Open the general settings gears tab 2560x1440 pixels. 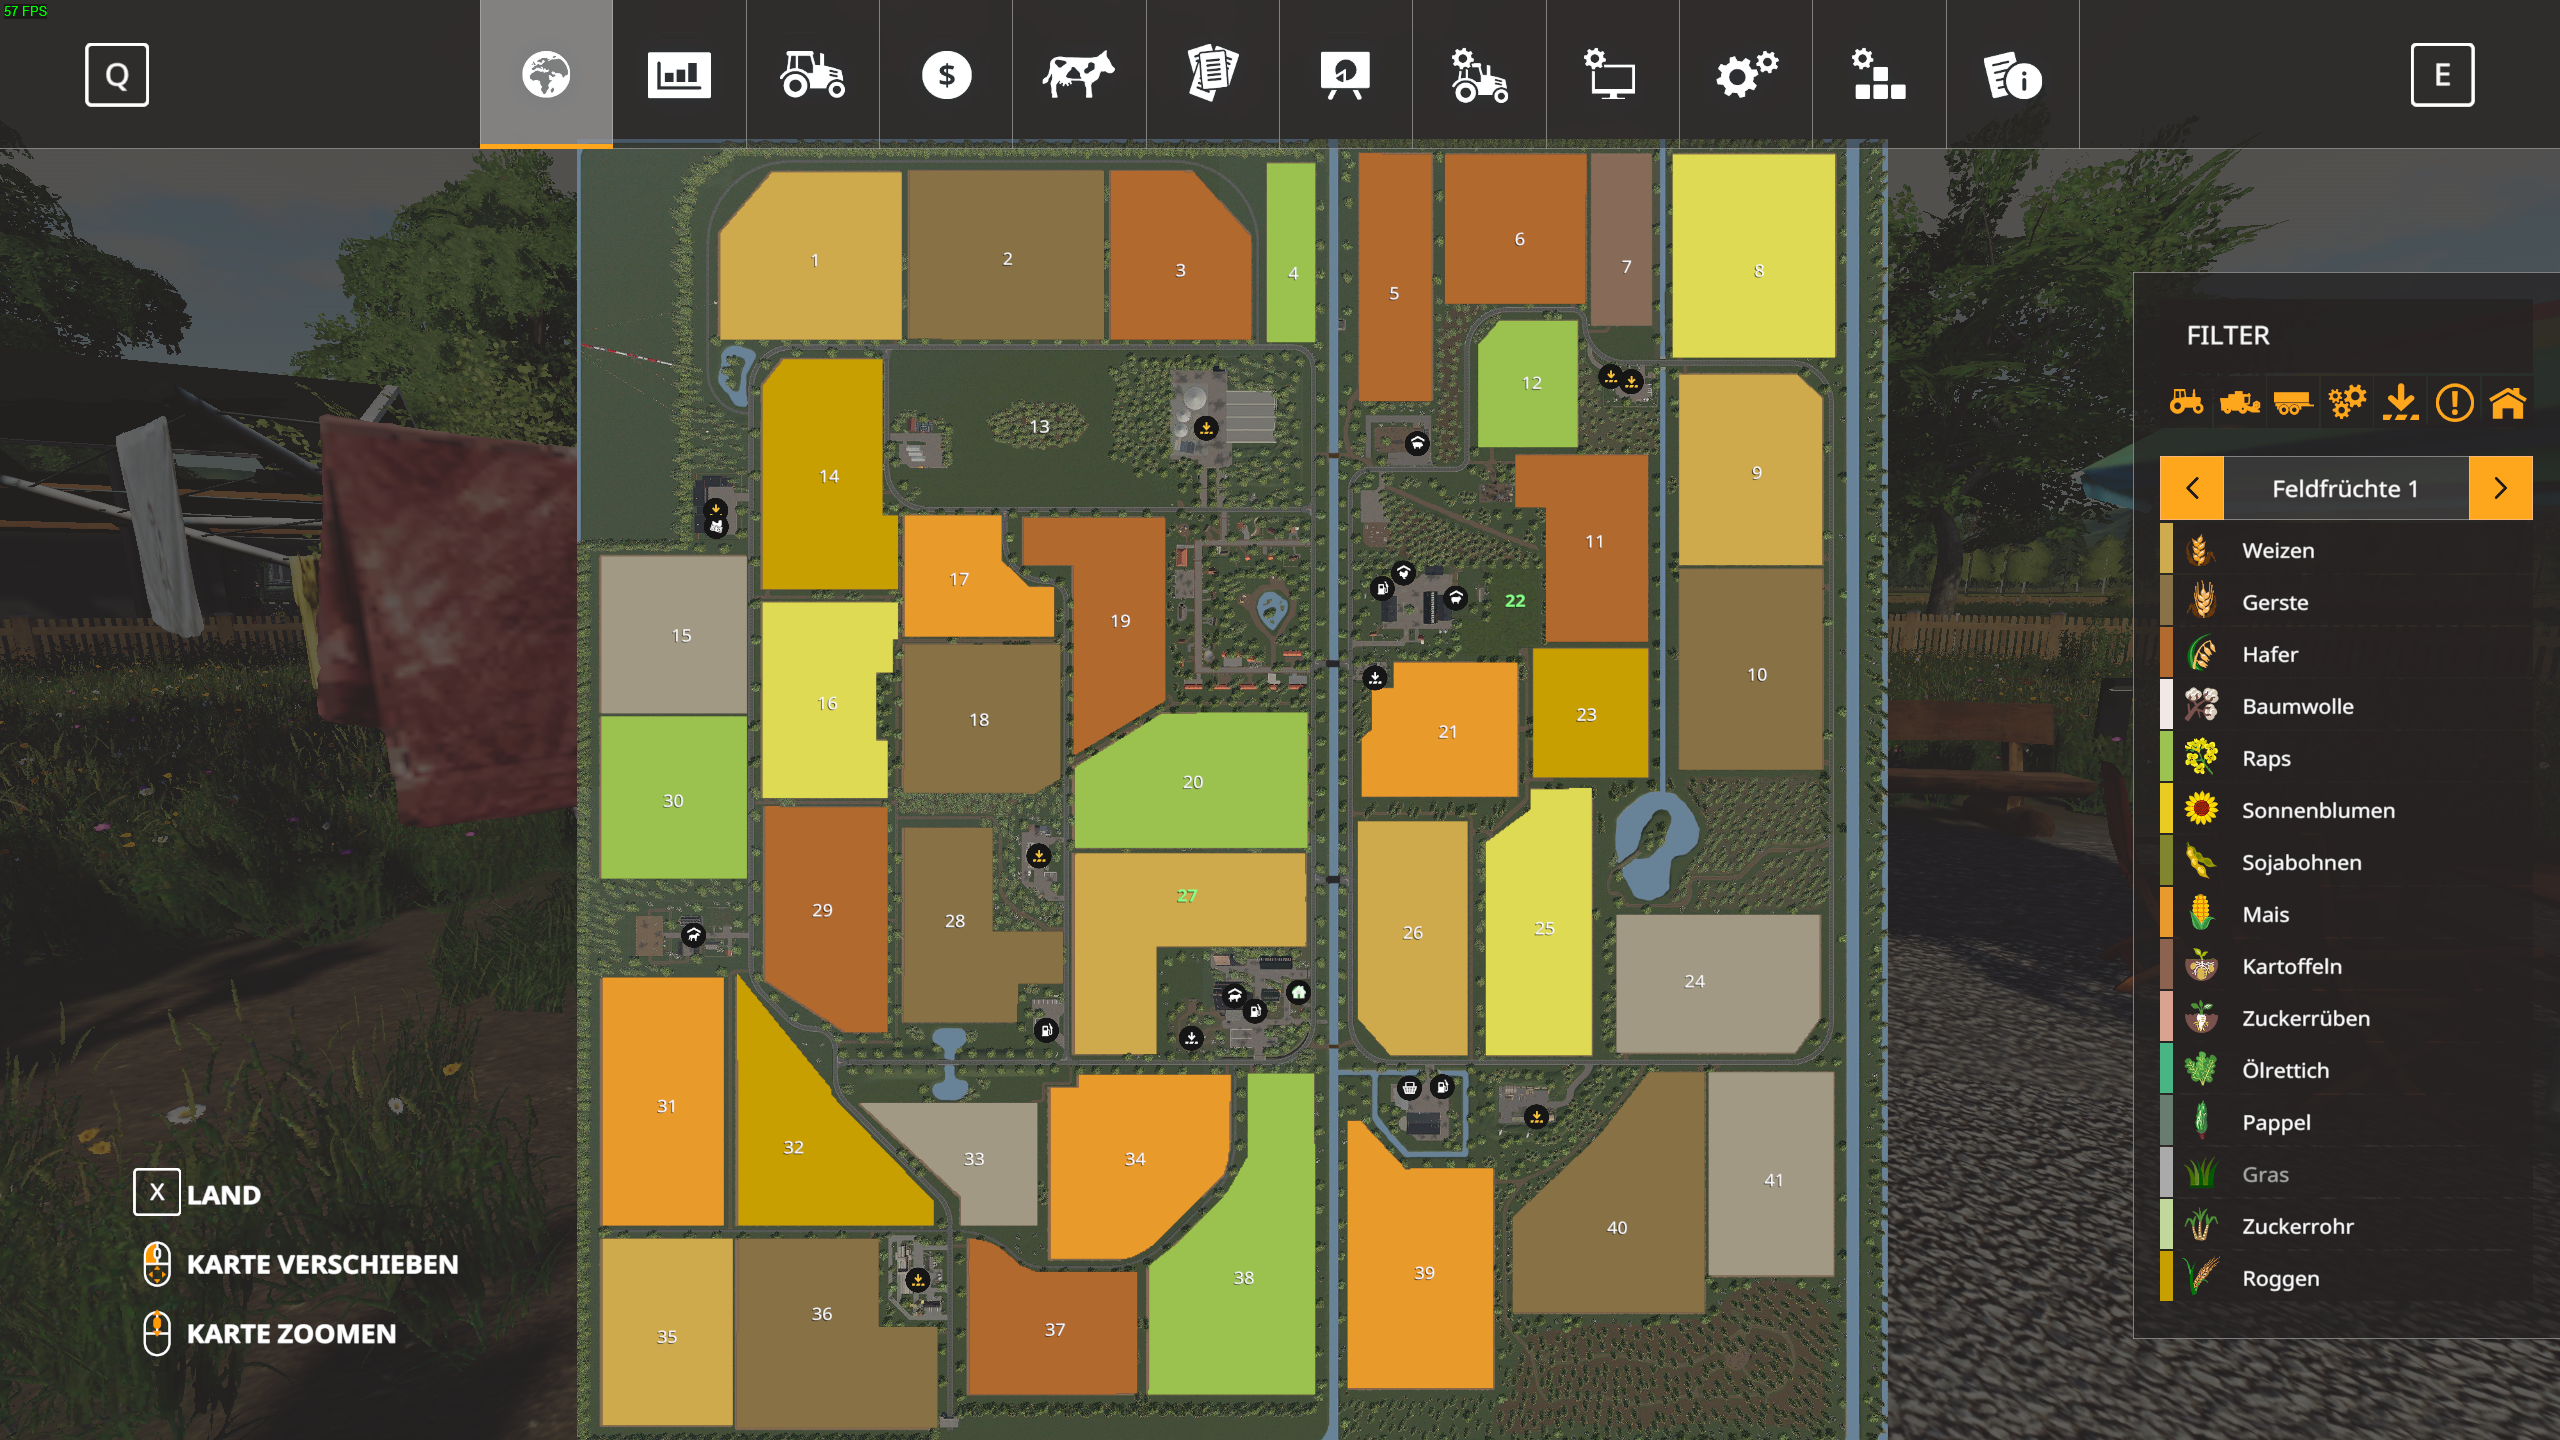point(1746,74)
